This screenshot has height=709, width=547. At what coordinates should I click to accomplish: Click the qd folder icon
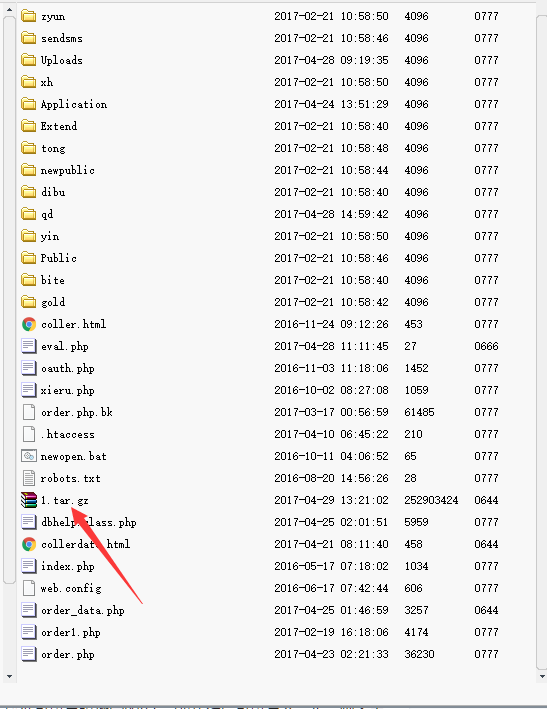pos(28,214)
